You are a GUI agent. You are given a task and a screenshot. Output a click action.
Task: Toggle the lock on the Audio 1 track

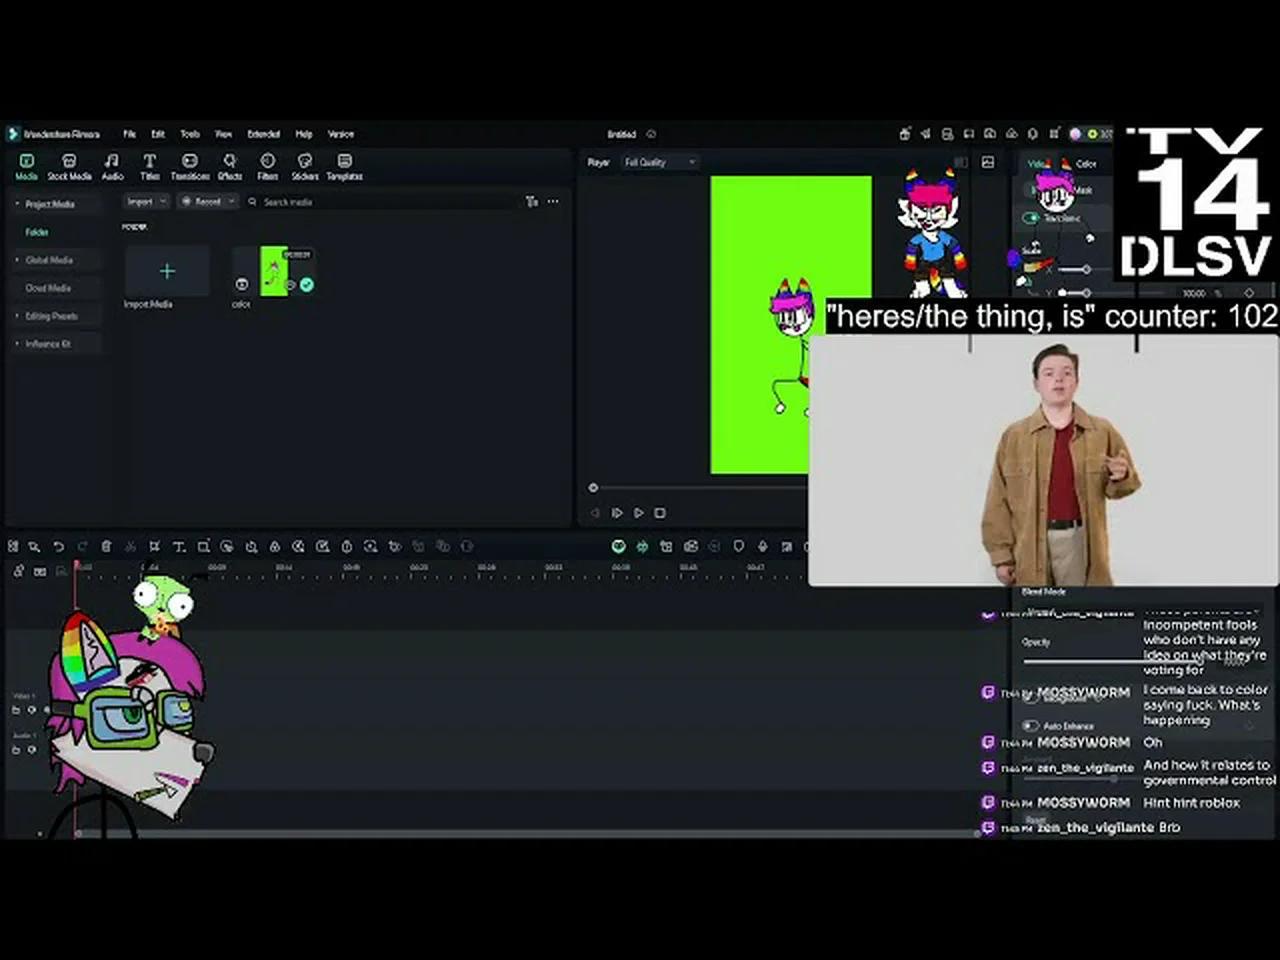point(16,749)
